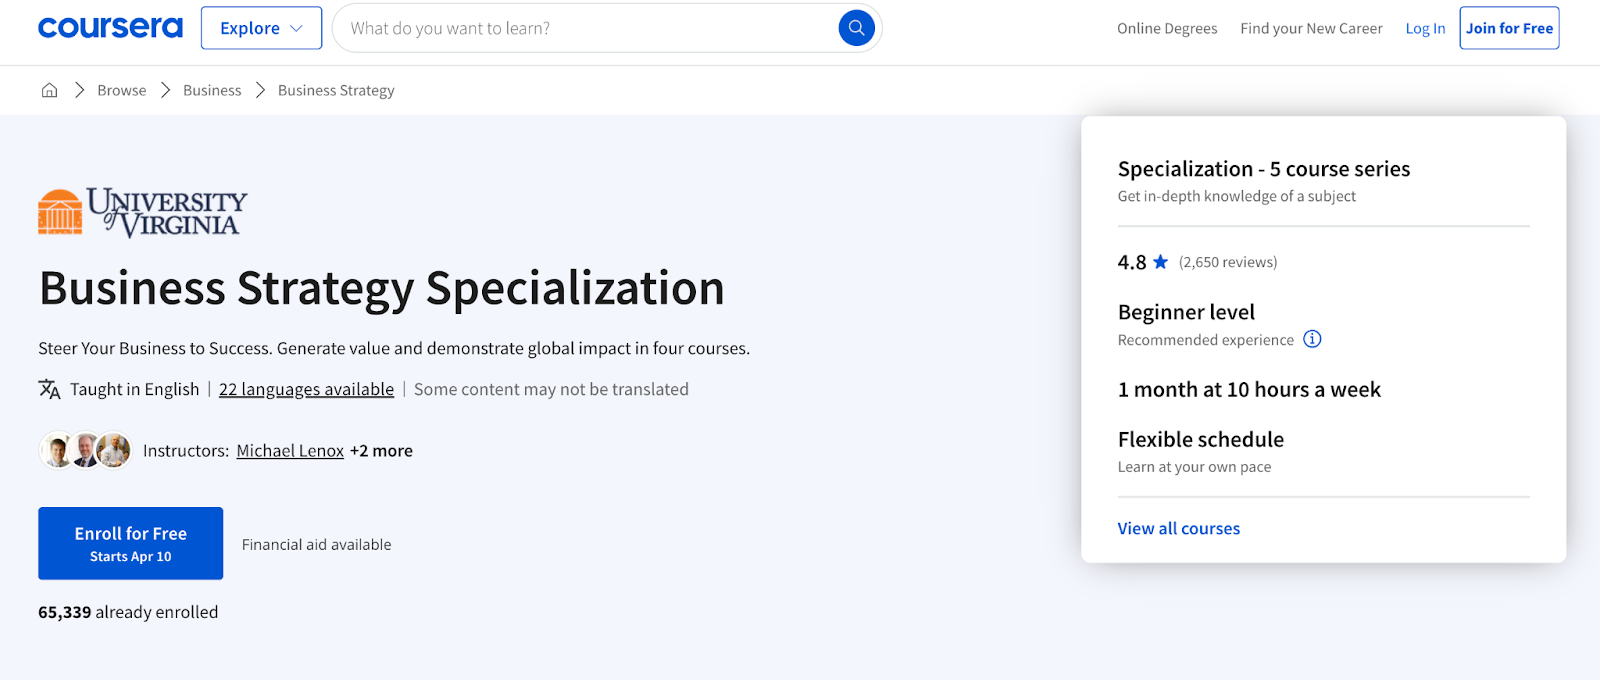Open the Log In link

pyautogui.click(x=1425, y=28)
